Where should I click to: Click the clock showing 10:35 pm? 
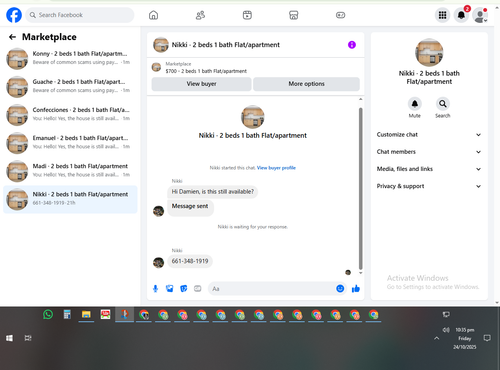click(x=465, y=330)
